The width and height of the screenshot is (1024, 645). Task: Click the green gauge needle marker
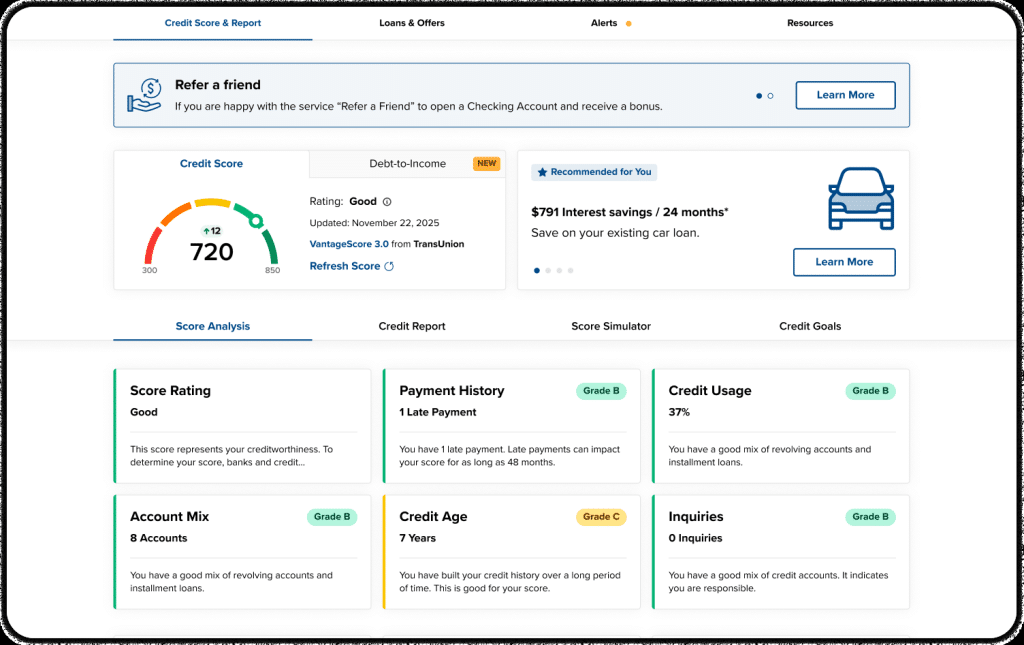256,221
